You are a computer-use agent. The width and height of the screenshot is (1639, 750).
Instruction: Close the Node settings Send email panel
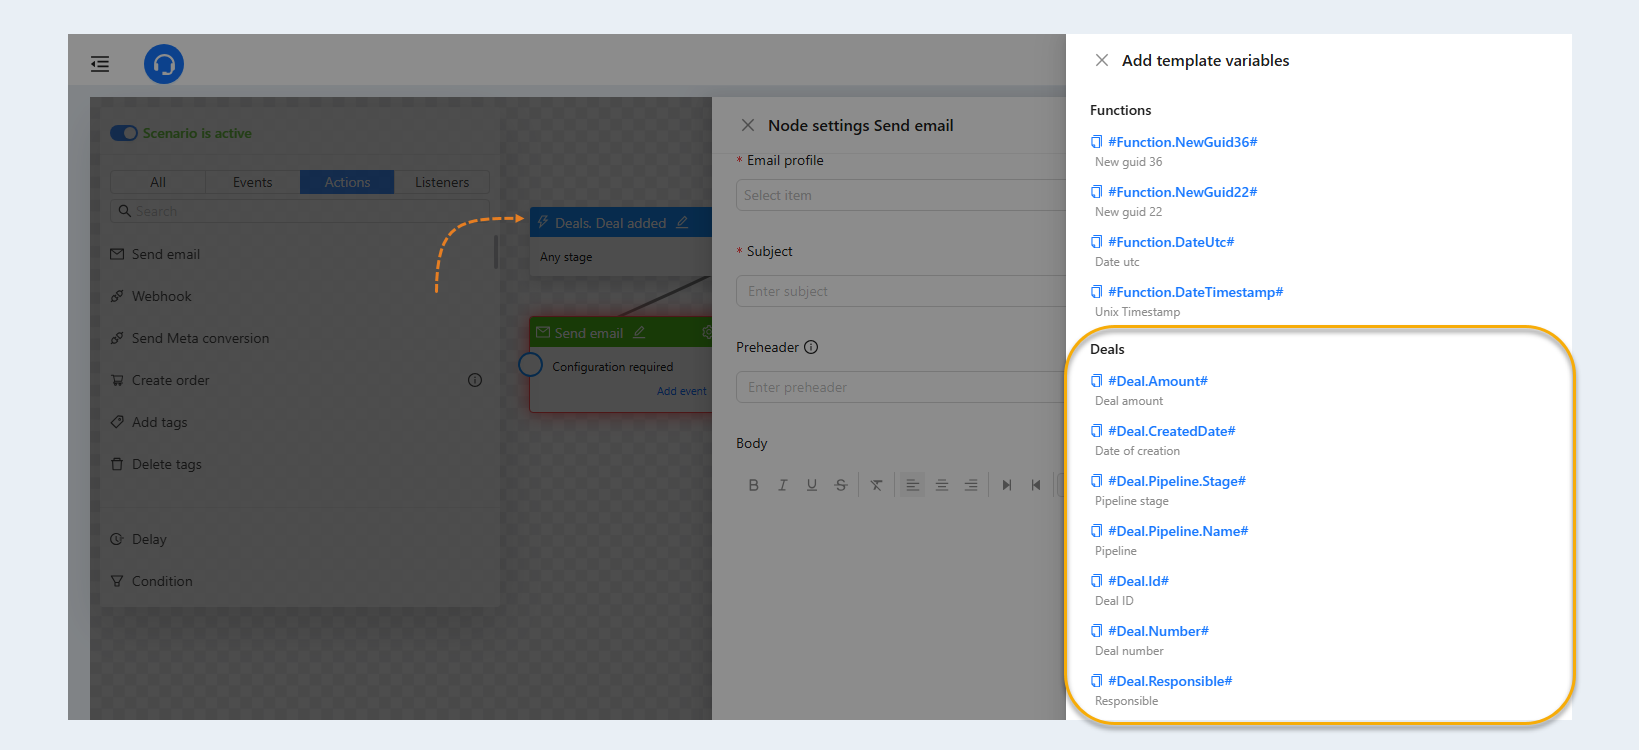point(748,125)
